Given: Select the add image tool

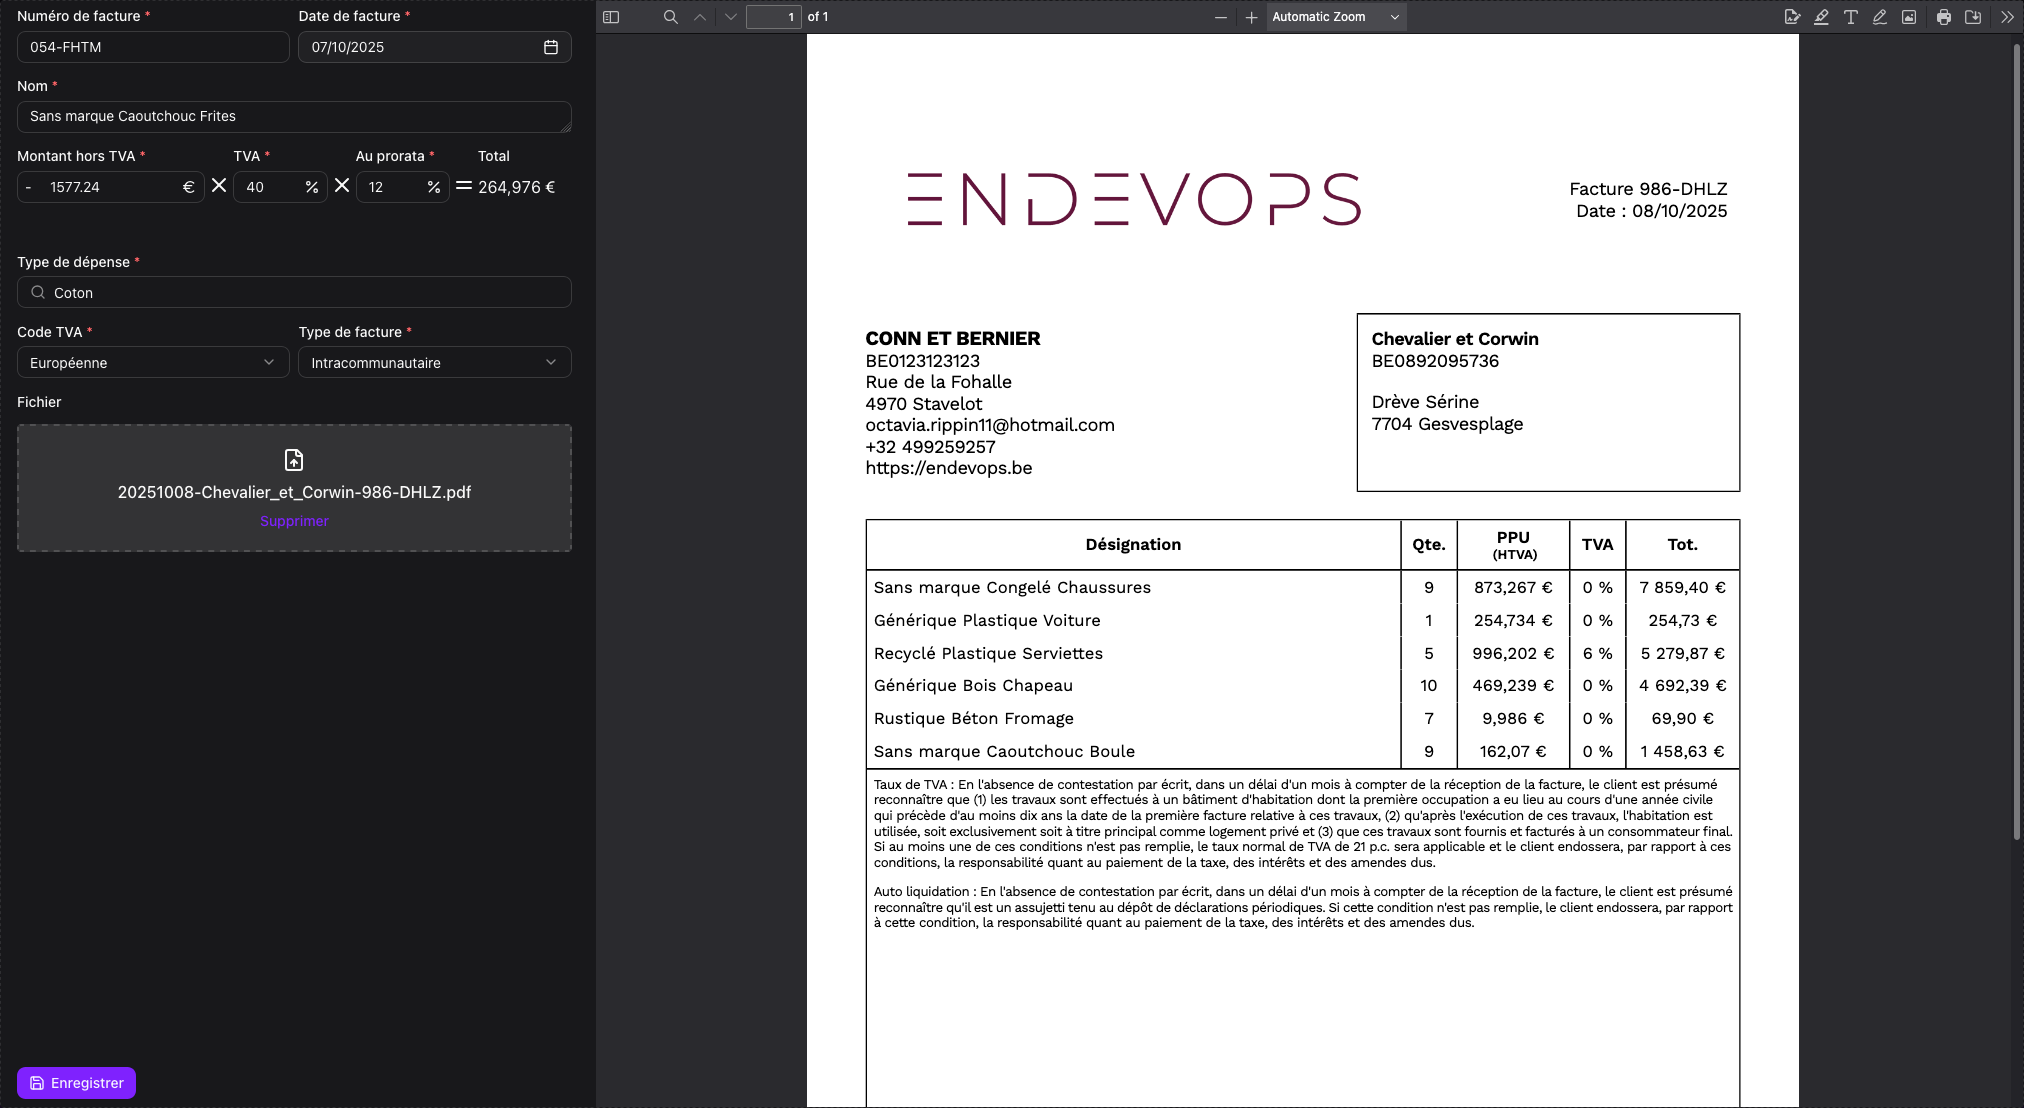Looking at the screenshot, I should coord(1909,17).
